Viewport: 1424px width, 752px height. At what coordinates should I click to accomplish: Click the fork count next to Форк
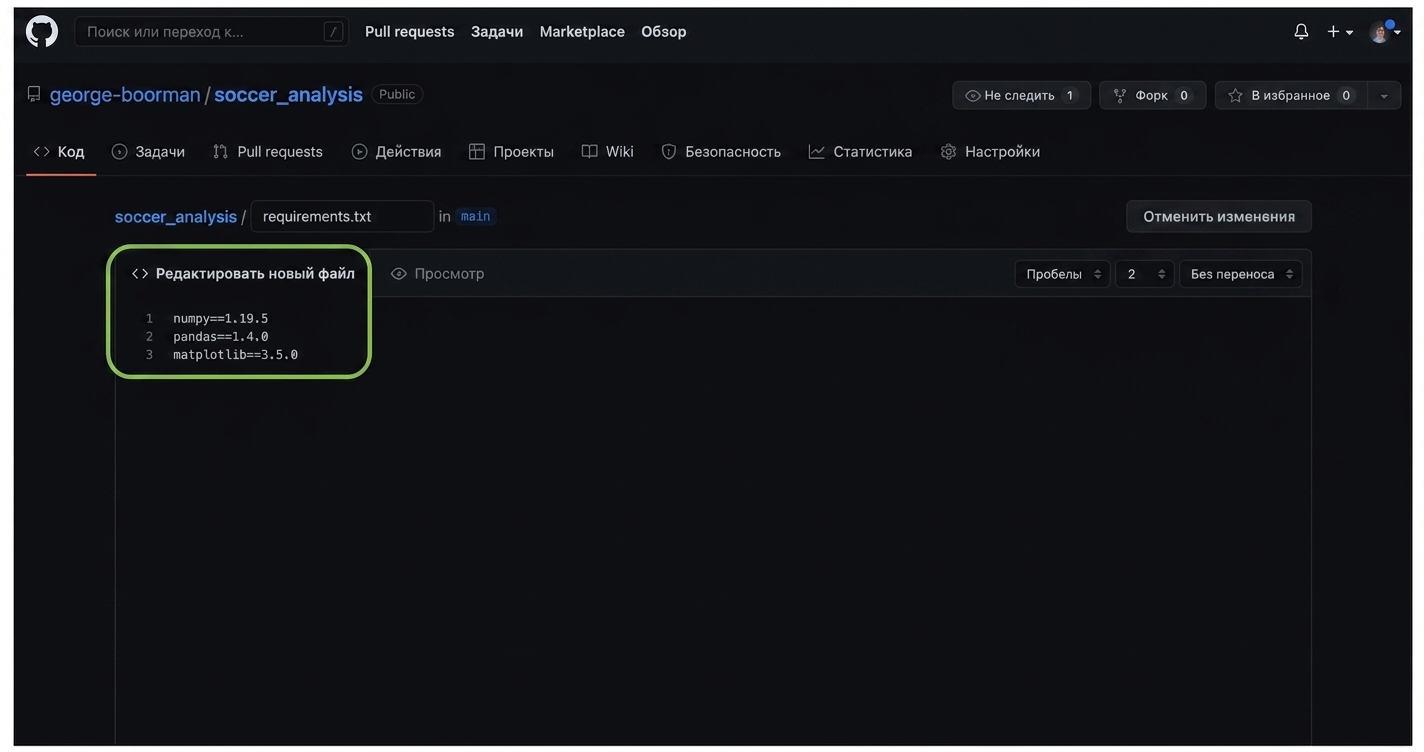click(x=1184, y=96)
